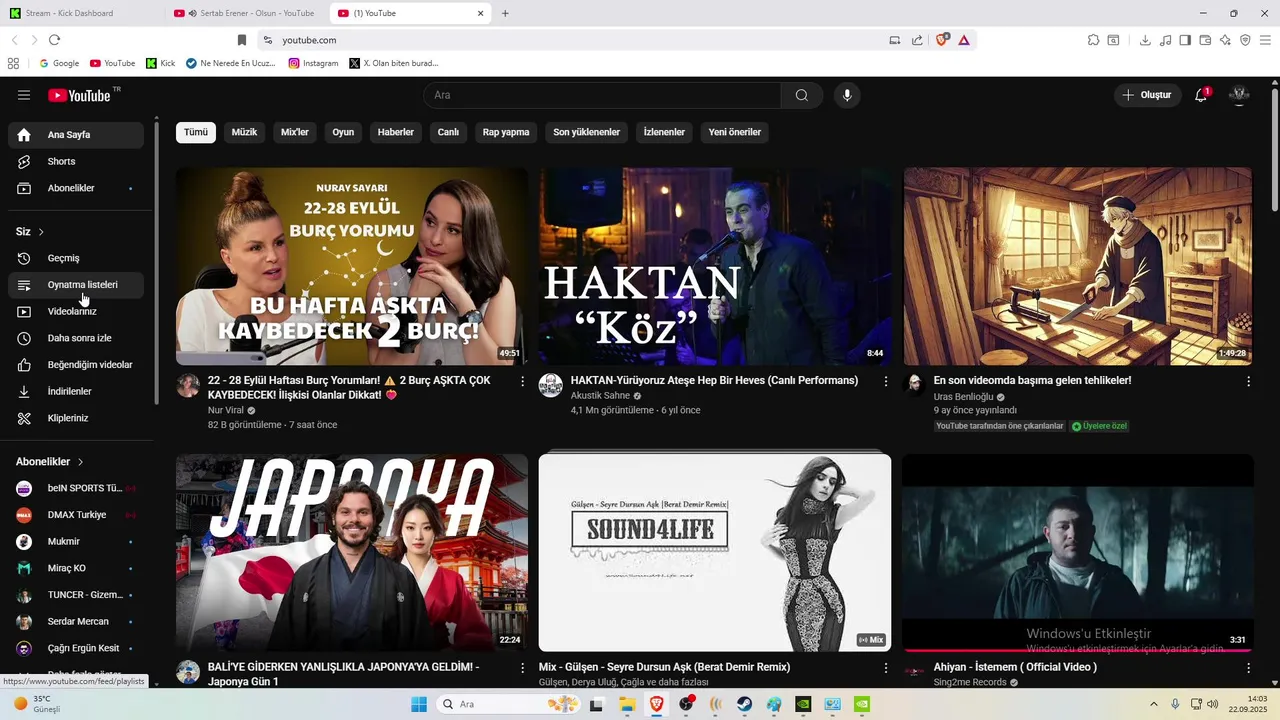Play the HAKTAN Köz video thumbnail
The image size is (1280, 720).
click(715, 266)
